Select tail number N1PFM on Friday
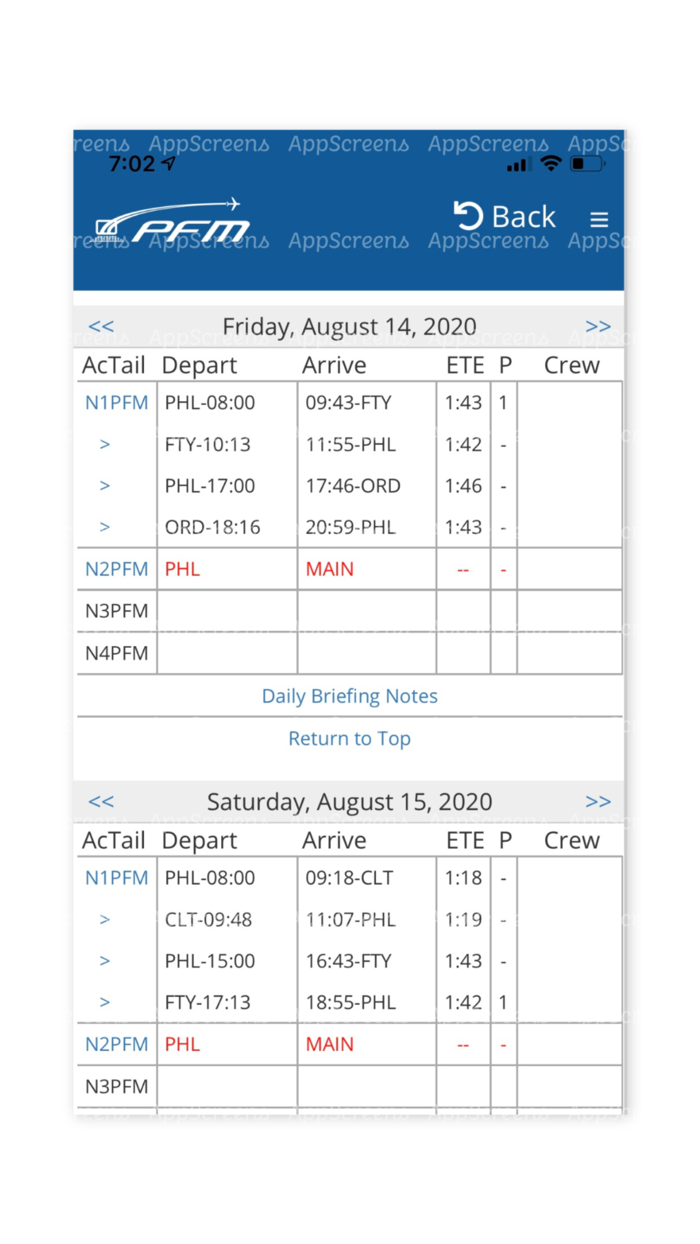Screen dimensions: 700x1244 pos(116,402)
